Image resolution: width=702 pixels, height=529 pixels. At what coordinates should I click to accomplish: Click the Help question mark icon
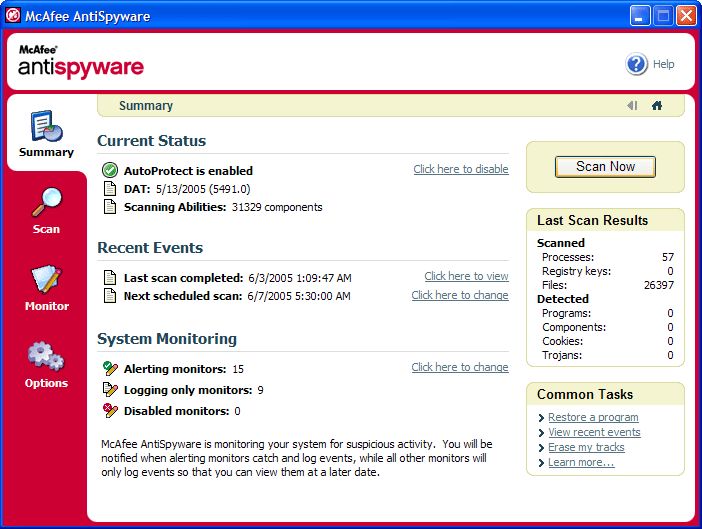[x=637, y=64]
